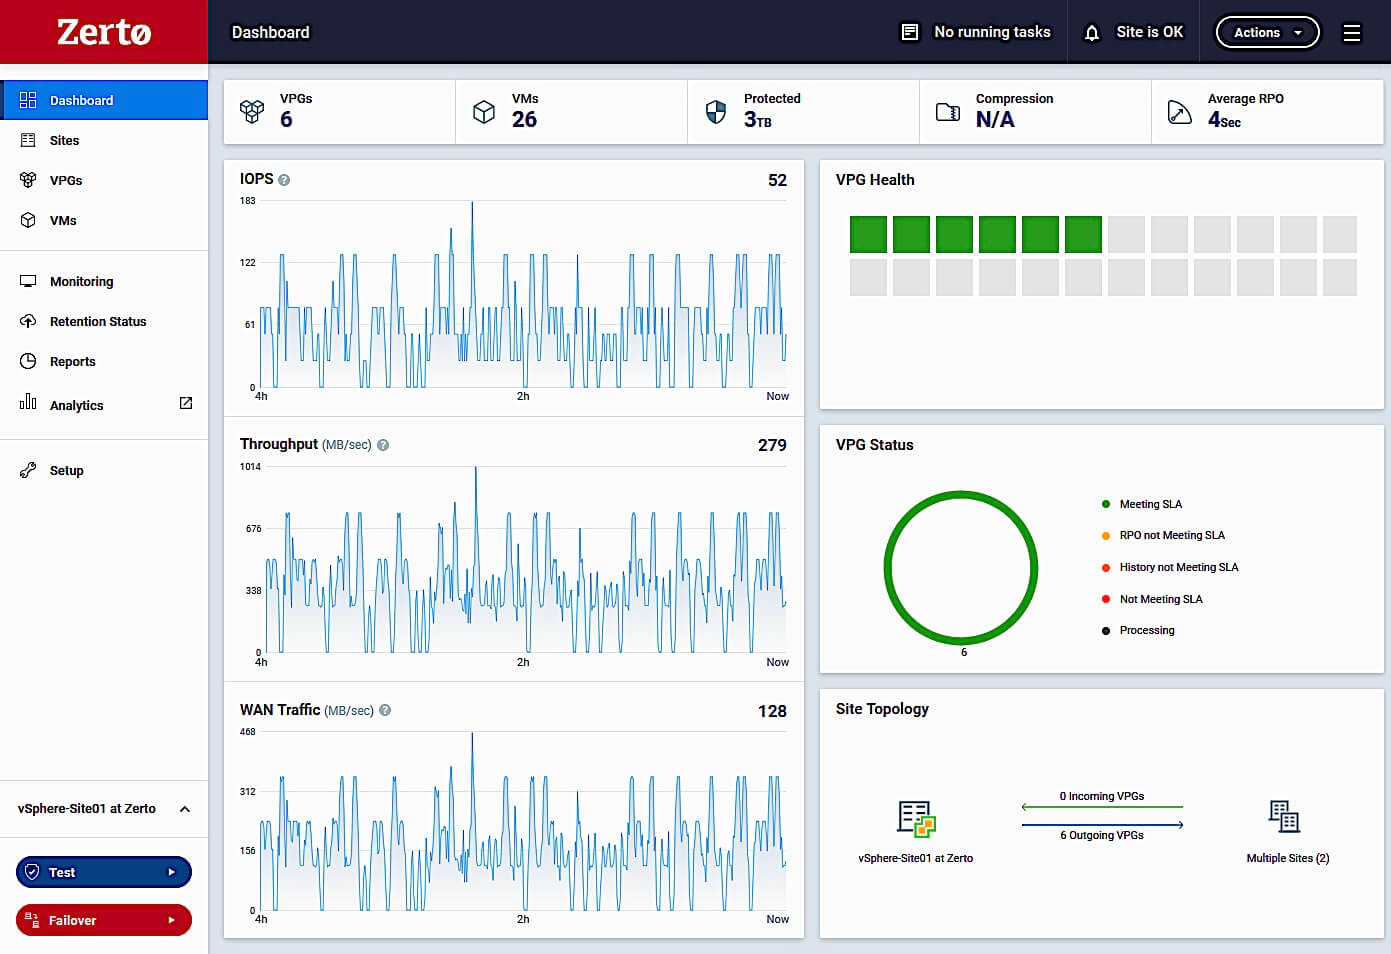Viewport: 1391px width, 954px height.
Task: Click the Monitoring screen icon
Action: pos(28,281)
